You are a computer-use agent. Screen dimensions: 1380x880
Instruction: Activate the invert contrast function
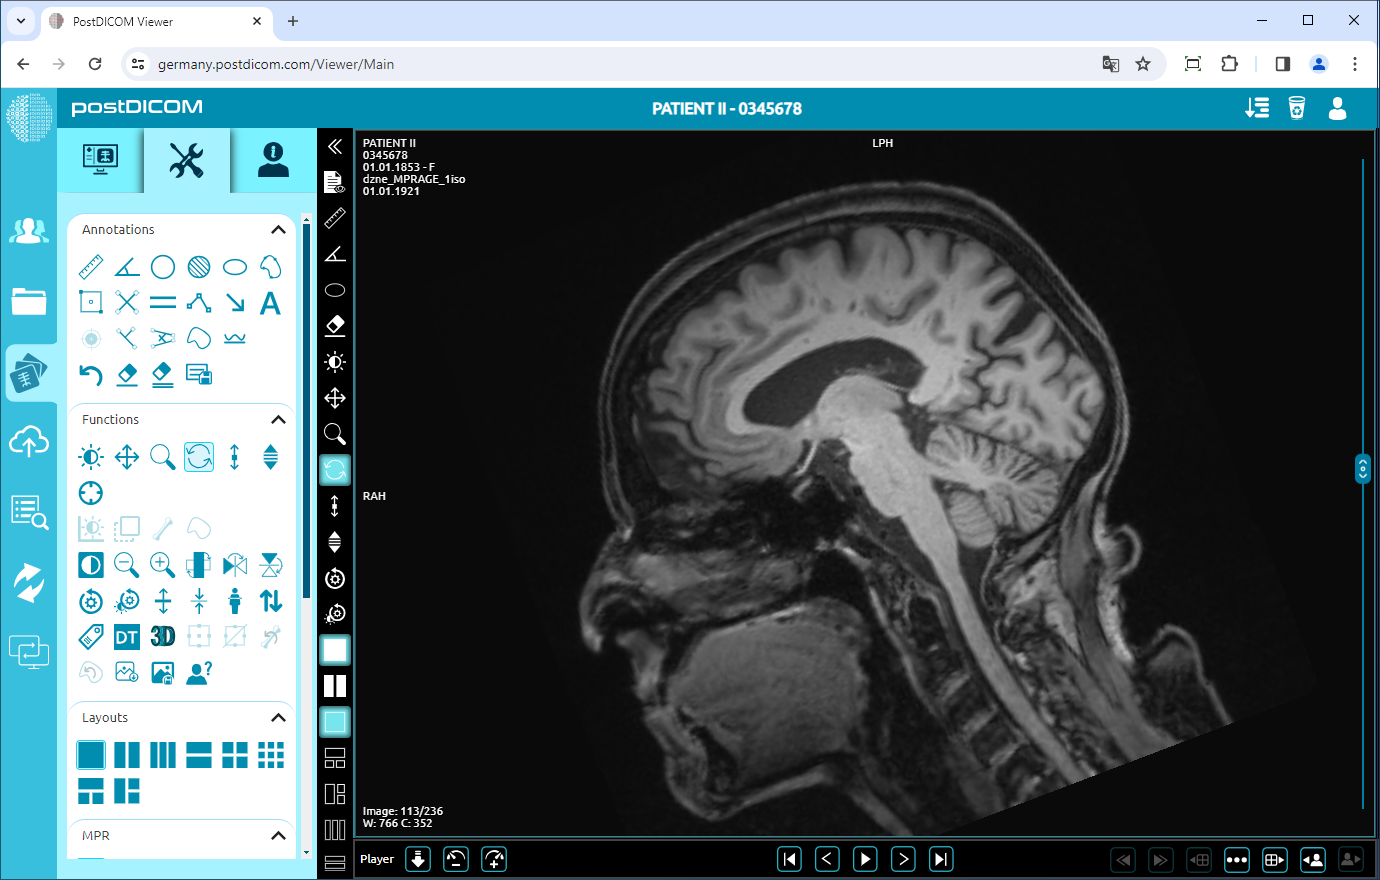tap(91, 565)
